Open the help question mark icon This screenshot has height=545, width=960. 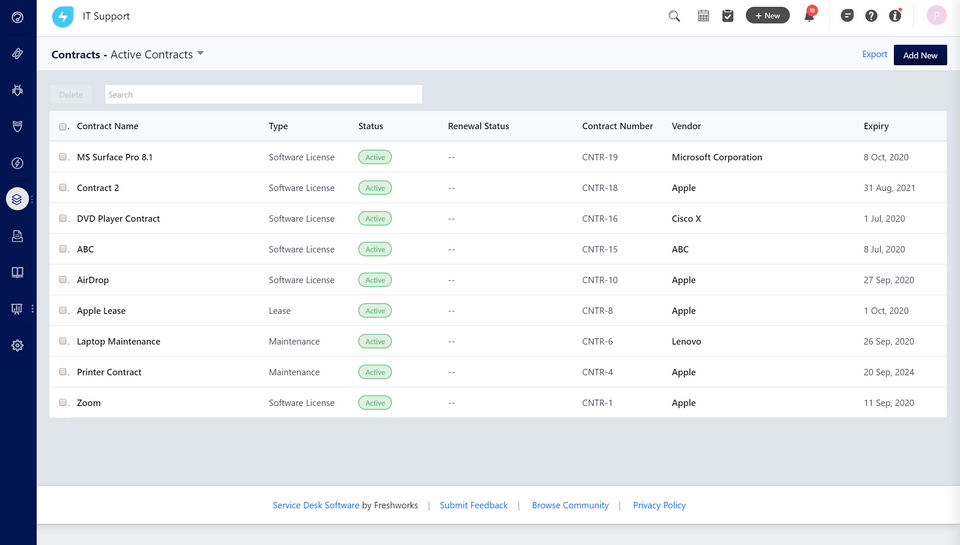[x=871, y=16]
